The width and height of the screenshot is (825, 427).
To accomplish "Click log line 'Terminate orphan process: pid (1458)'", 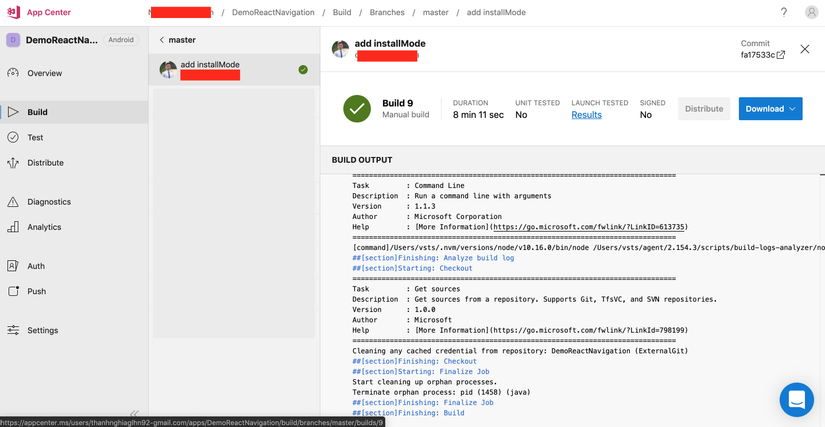I will [442, 392].
